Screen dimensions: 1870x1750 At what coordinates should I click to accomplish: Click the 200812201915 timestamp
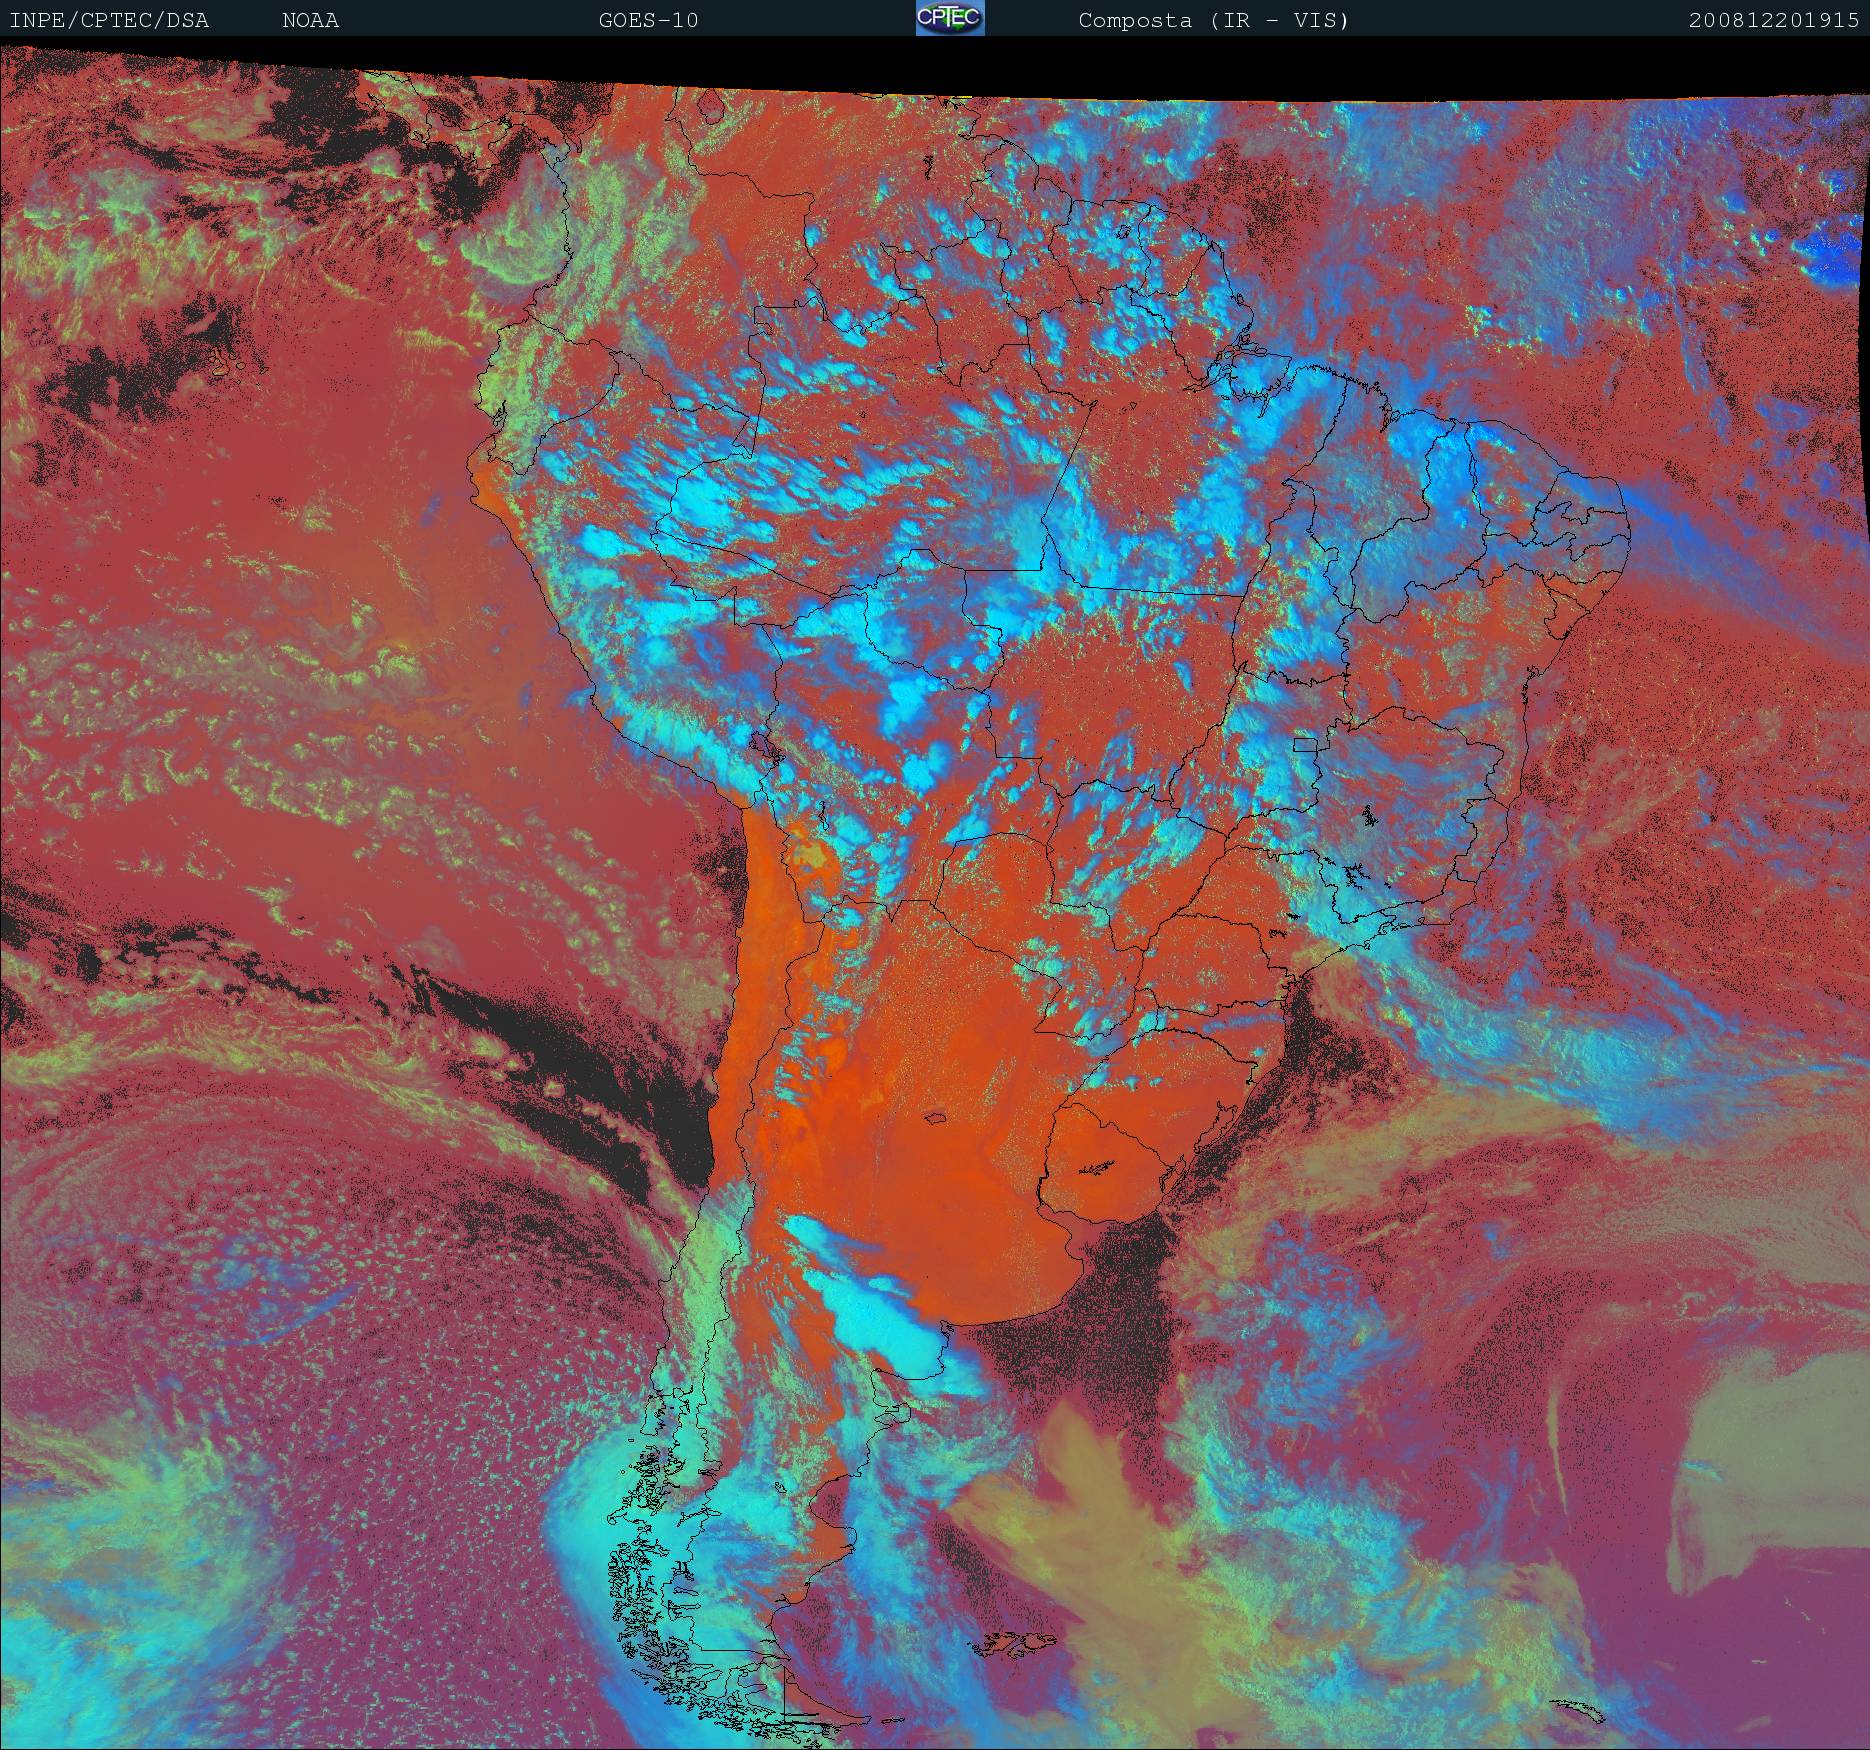pos(1774,20)
